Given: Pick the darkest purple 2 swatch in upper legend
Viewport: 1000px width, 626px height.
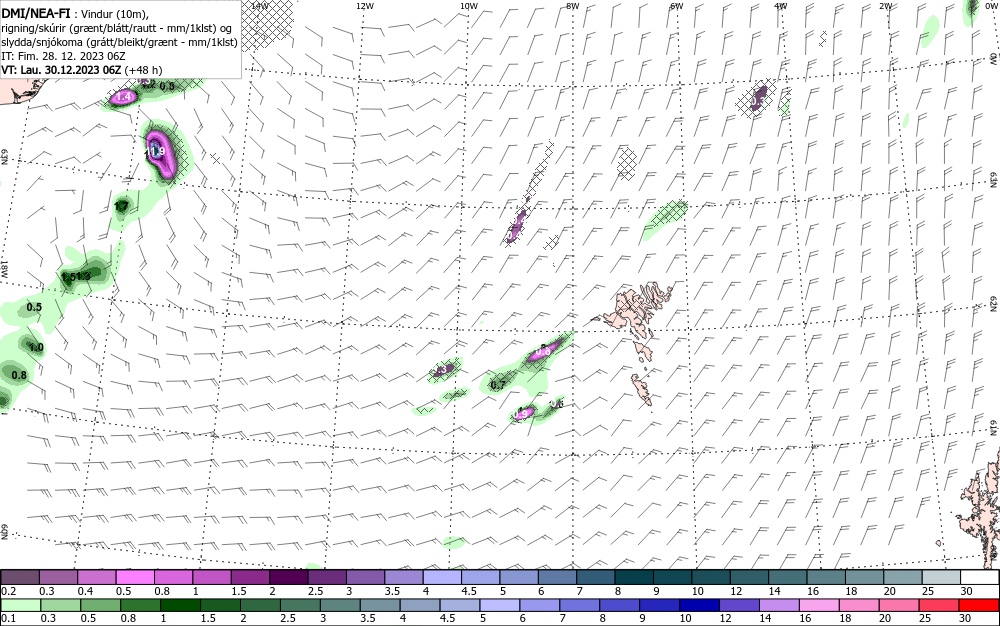Looking at the screenshot, I should click(288, 578).
